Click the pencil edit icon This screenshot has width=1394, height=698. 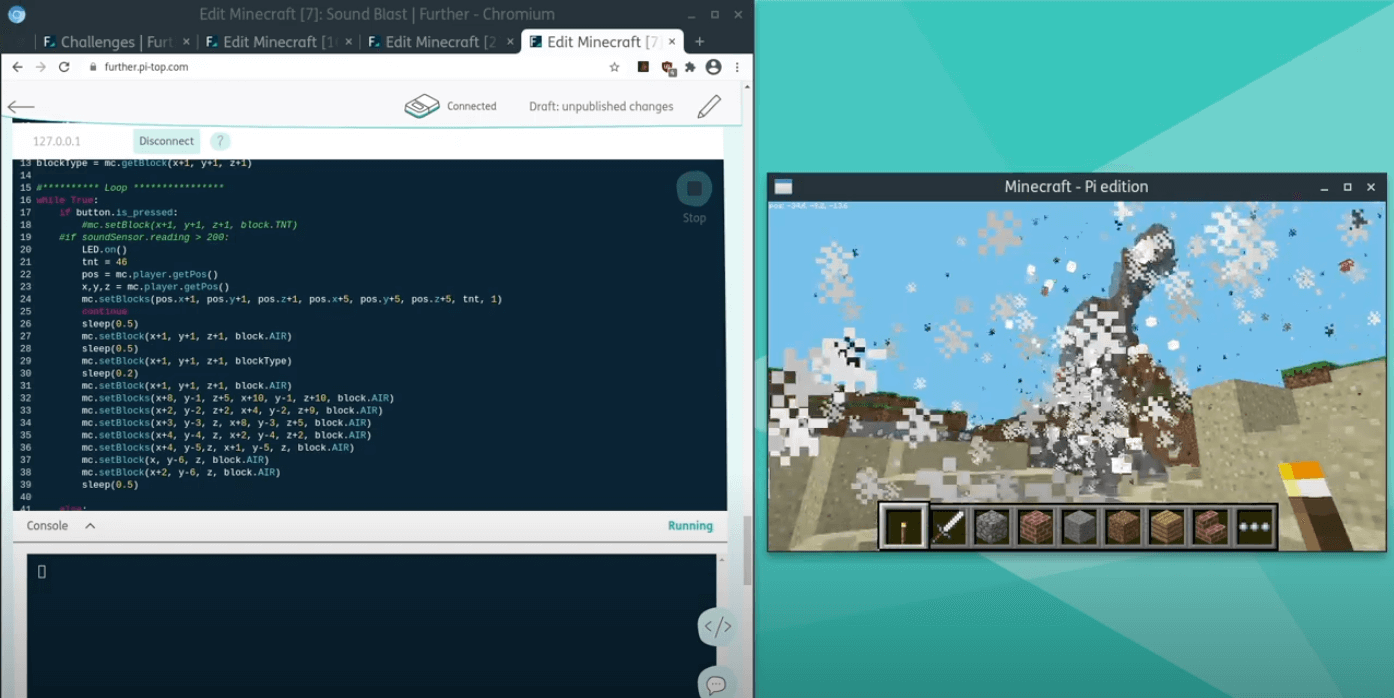[x=709, y=106]
